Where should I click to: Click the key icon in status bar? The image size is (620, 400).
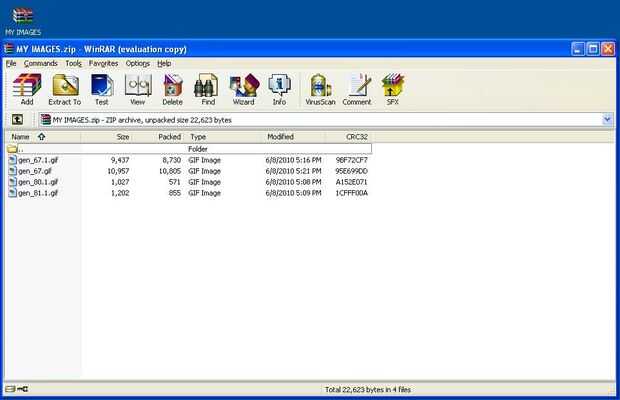tap(23, 389)
